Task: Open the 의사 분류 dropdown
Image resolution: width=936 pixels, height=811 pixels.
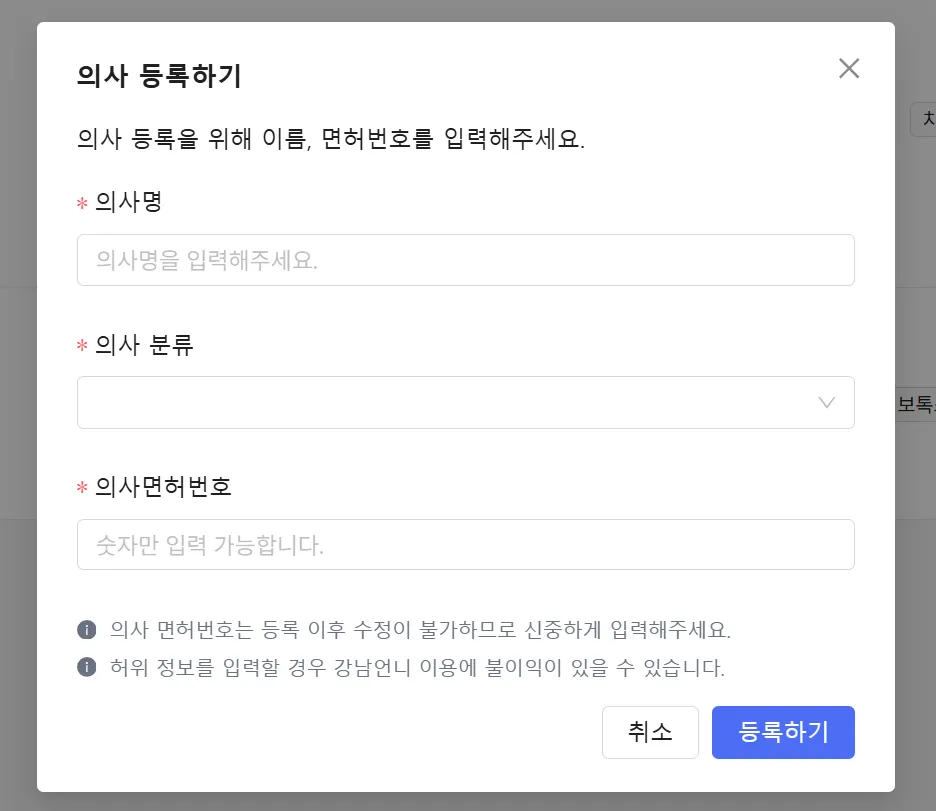Action: tap(465, 402)
